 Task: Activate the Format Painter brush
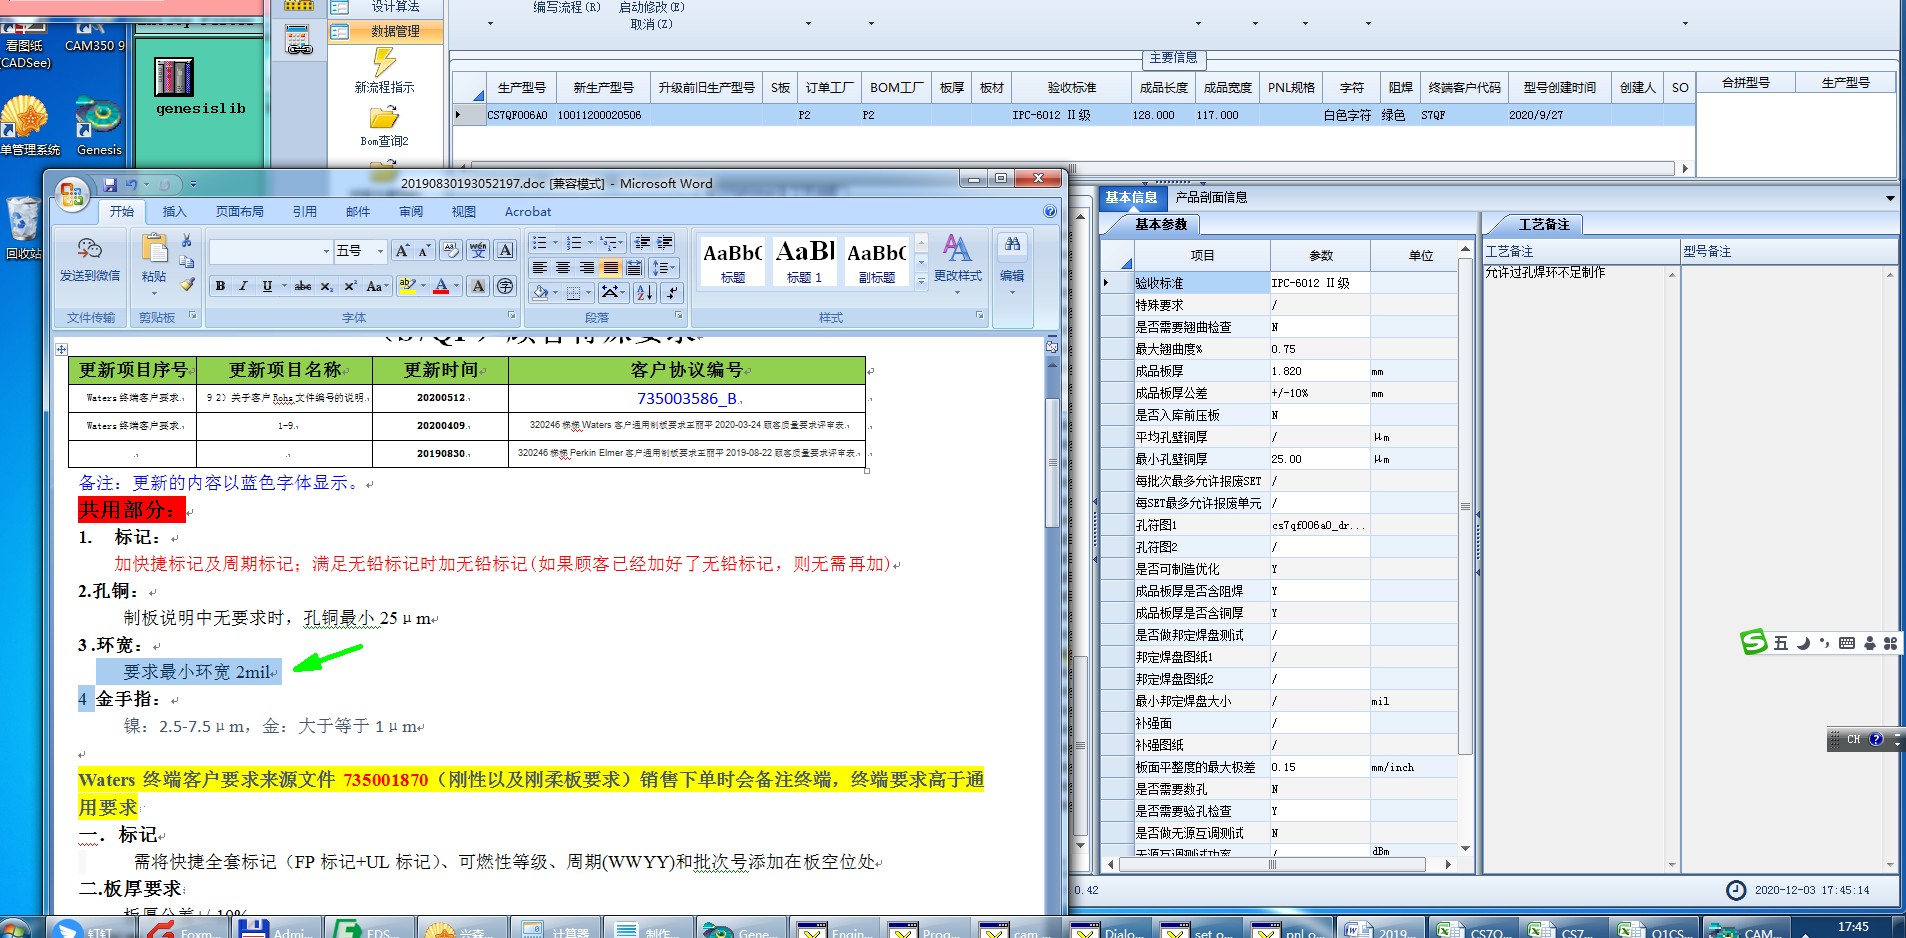(x=186, y=284)
